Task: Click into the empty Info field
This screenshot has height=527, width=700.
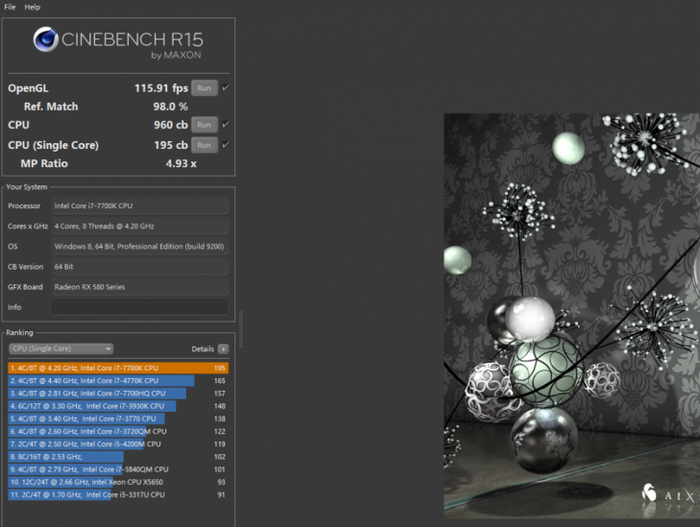Action: [140, 307]
